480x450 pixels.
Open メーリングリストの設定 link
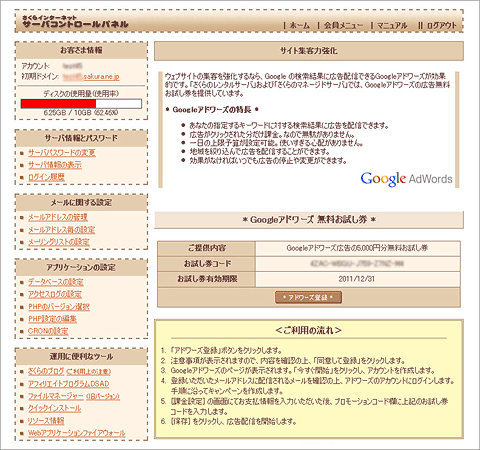[59, 242]
